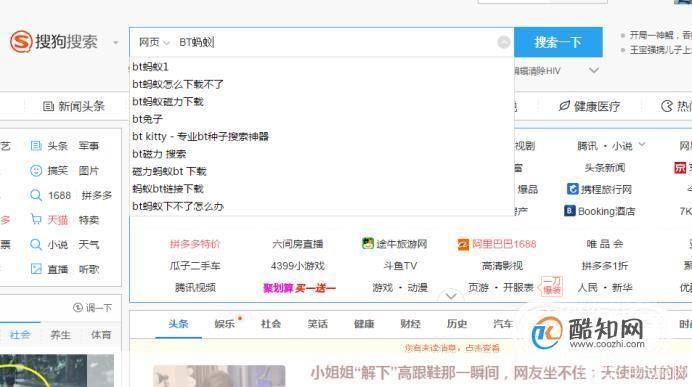Image resolution: width=692 pixels, height=387 pixels.
Task: Open the 唯品会 link
Action: click(x=605, y=244)
